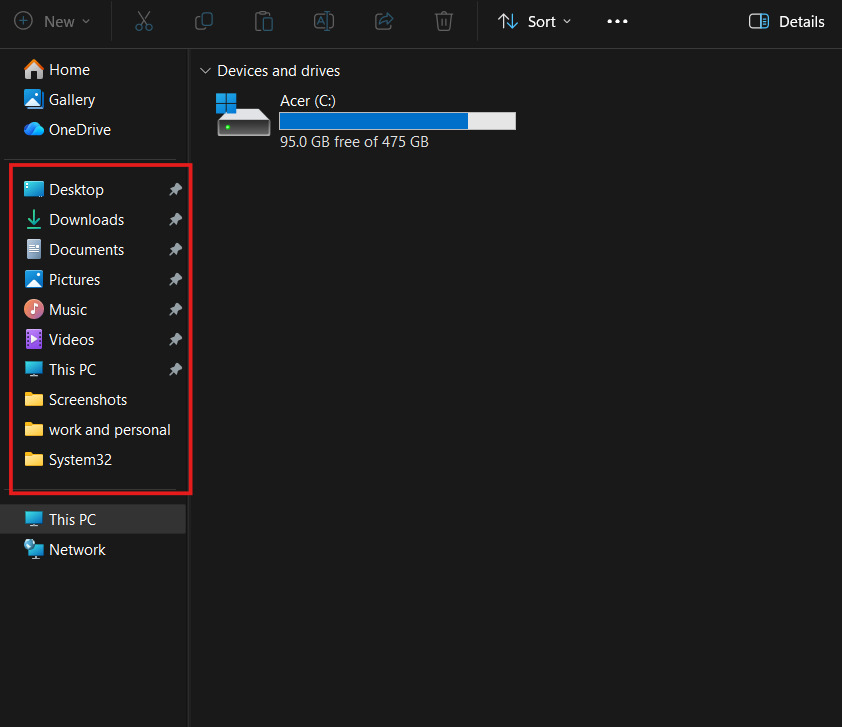
Task: Open the See more three-dots menu
Action: tap(617, 21)
